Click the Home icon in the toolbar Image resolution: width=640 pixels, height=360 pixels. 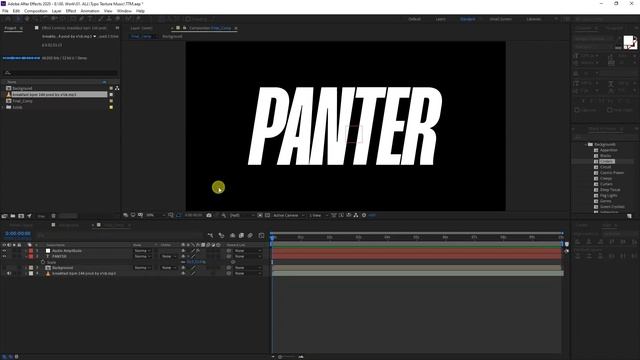[x=8, y=19]
